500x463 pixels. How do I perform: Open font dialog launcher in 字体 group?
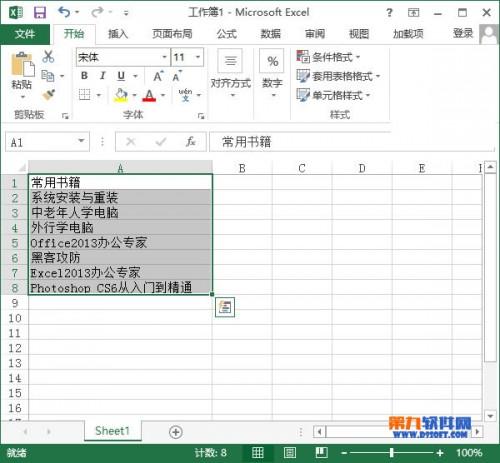point(201,116)
